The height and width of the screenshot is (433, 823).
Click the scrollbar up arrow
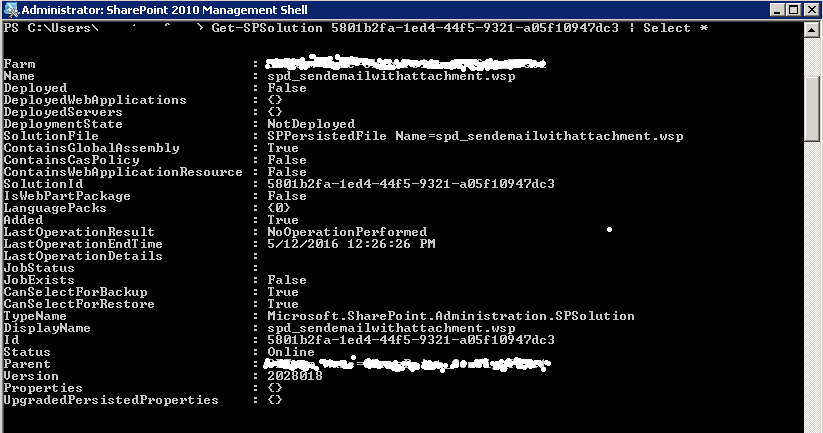pos(814,29)
